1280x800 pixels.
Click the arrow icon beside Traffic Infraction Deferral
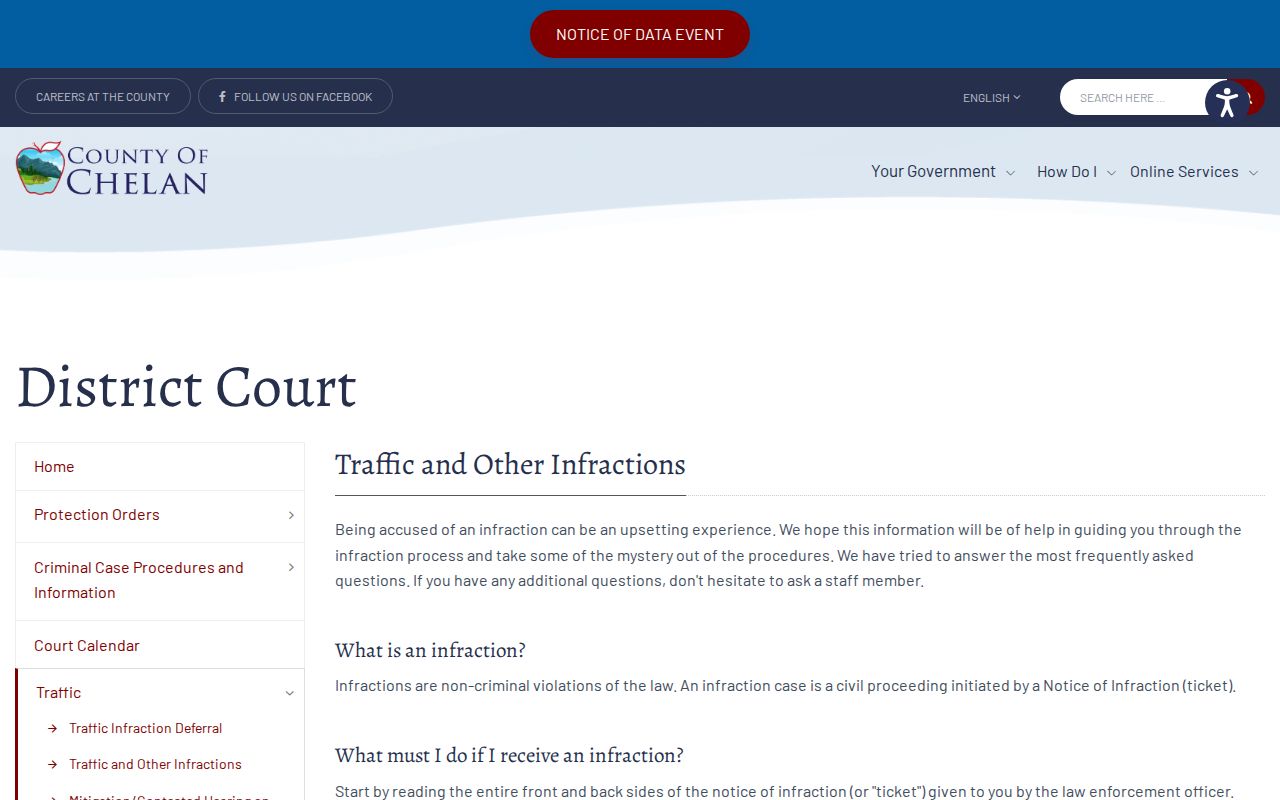click(x=53, y=729)
